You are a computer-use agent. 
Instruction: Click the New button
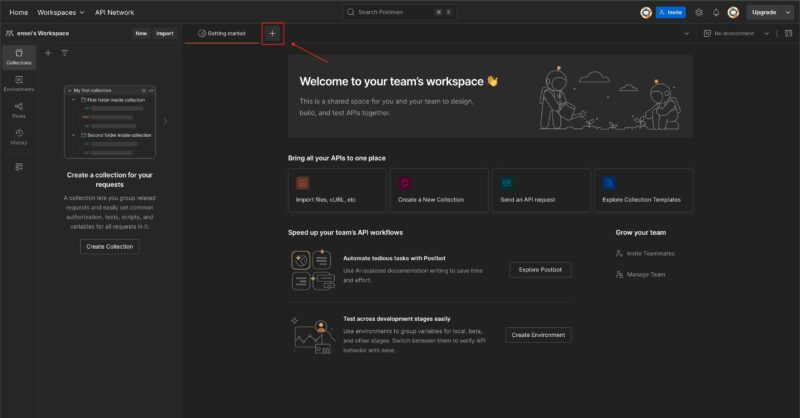click(x=141, y=33)
